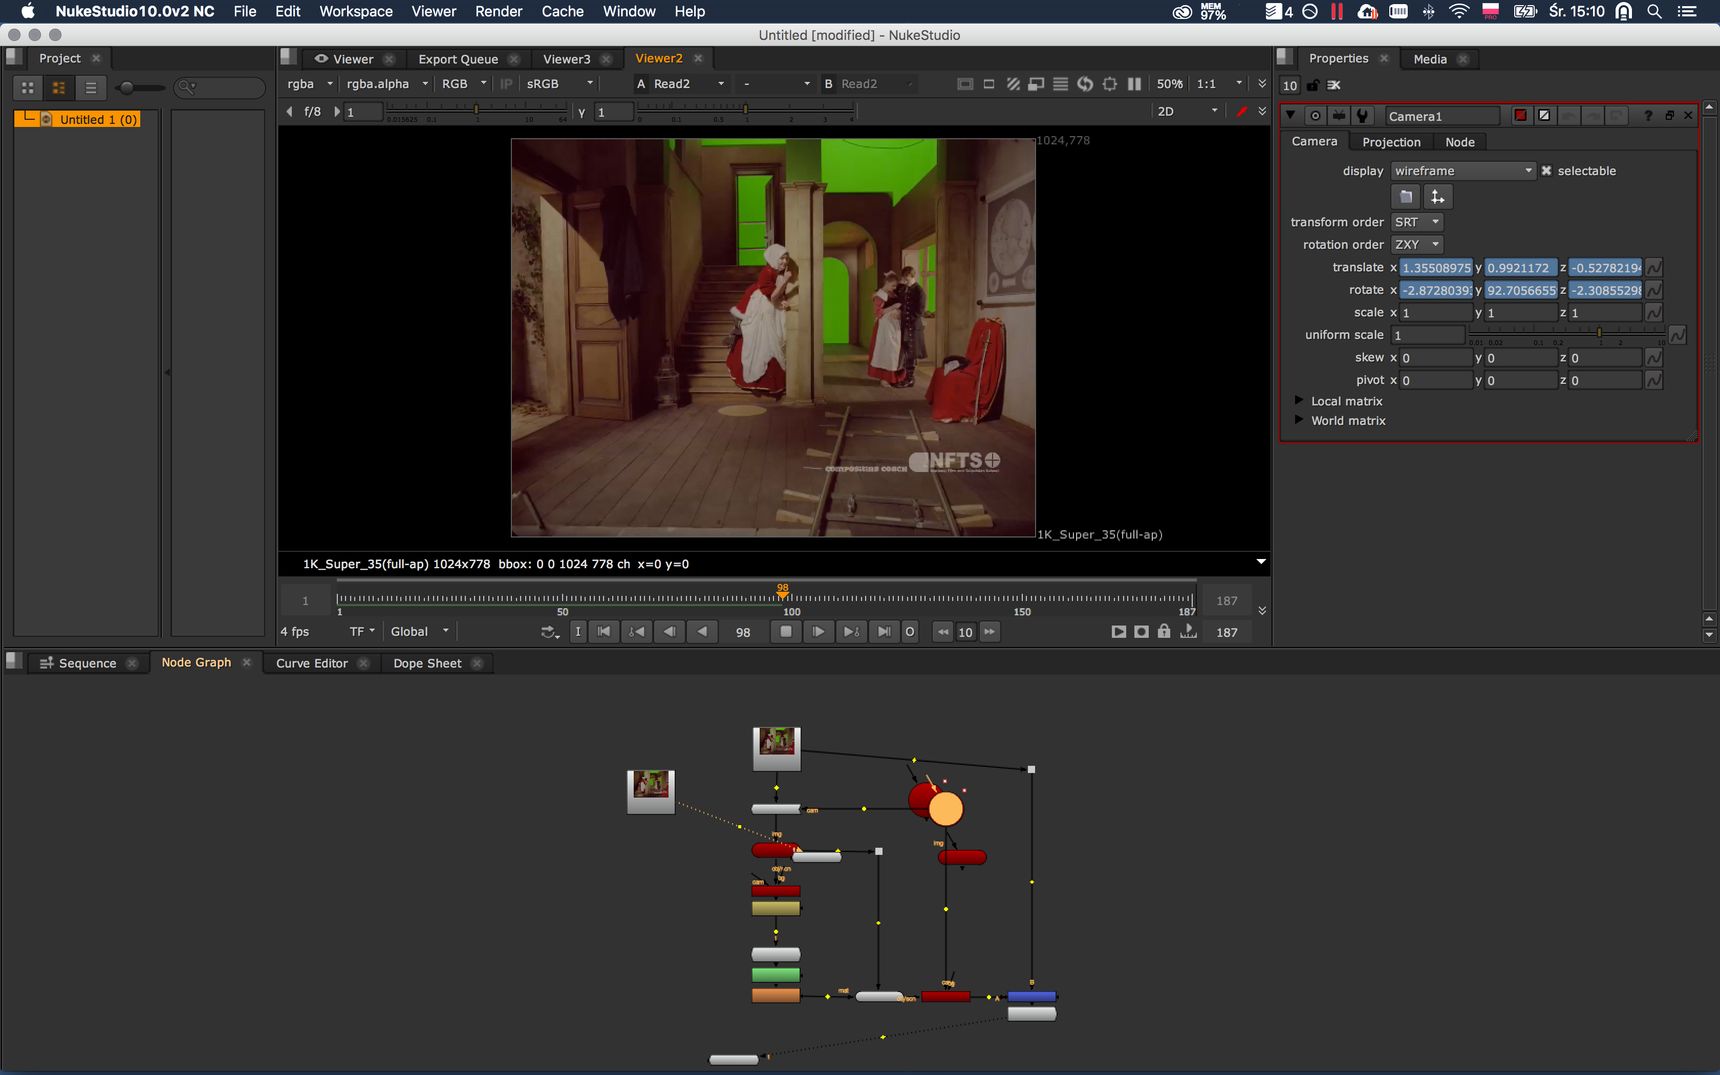Click the project bin grid view icon
The height and width of the screenshot is (1075, 1720).
[28, 88]
